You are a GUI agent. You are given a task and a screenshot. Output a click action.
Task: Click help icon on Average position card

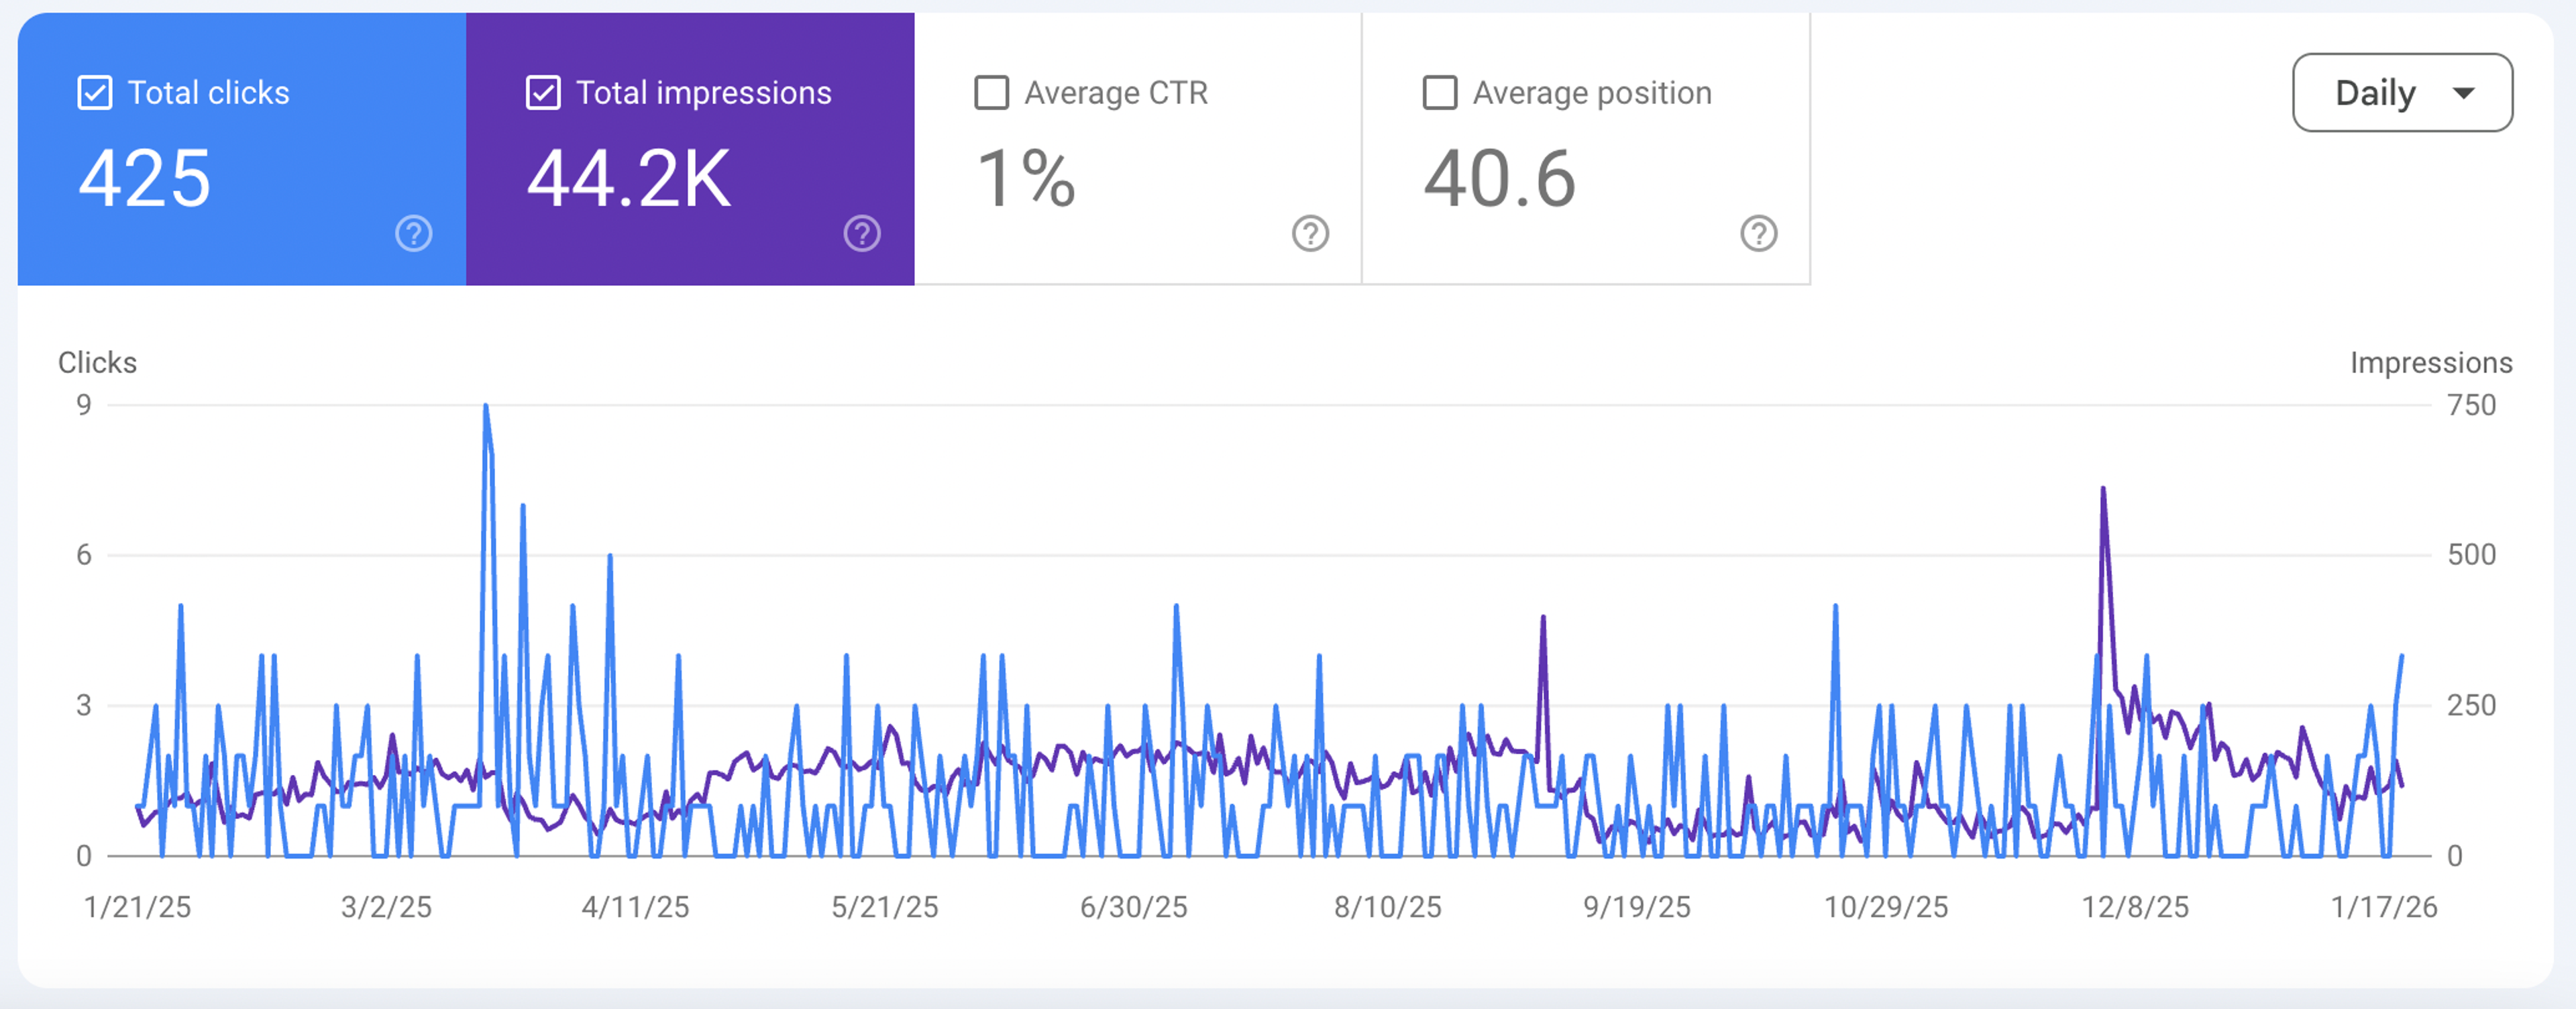(x=1758, y=233)
